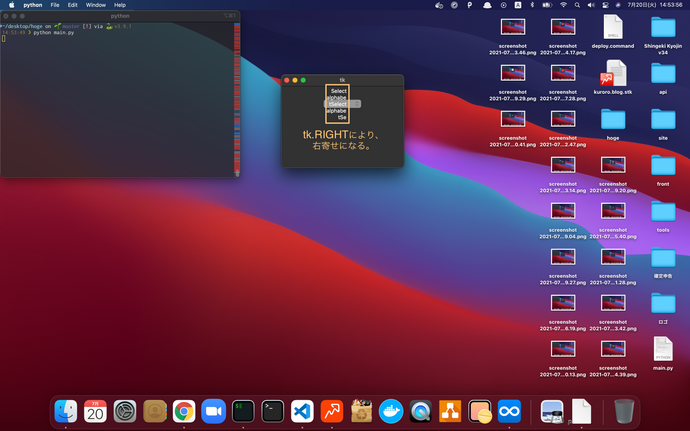Open Contacts app in the Dock
The image size is (690, 431).
point(154,412)
